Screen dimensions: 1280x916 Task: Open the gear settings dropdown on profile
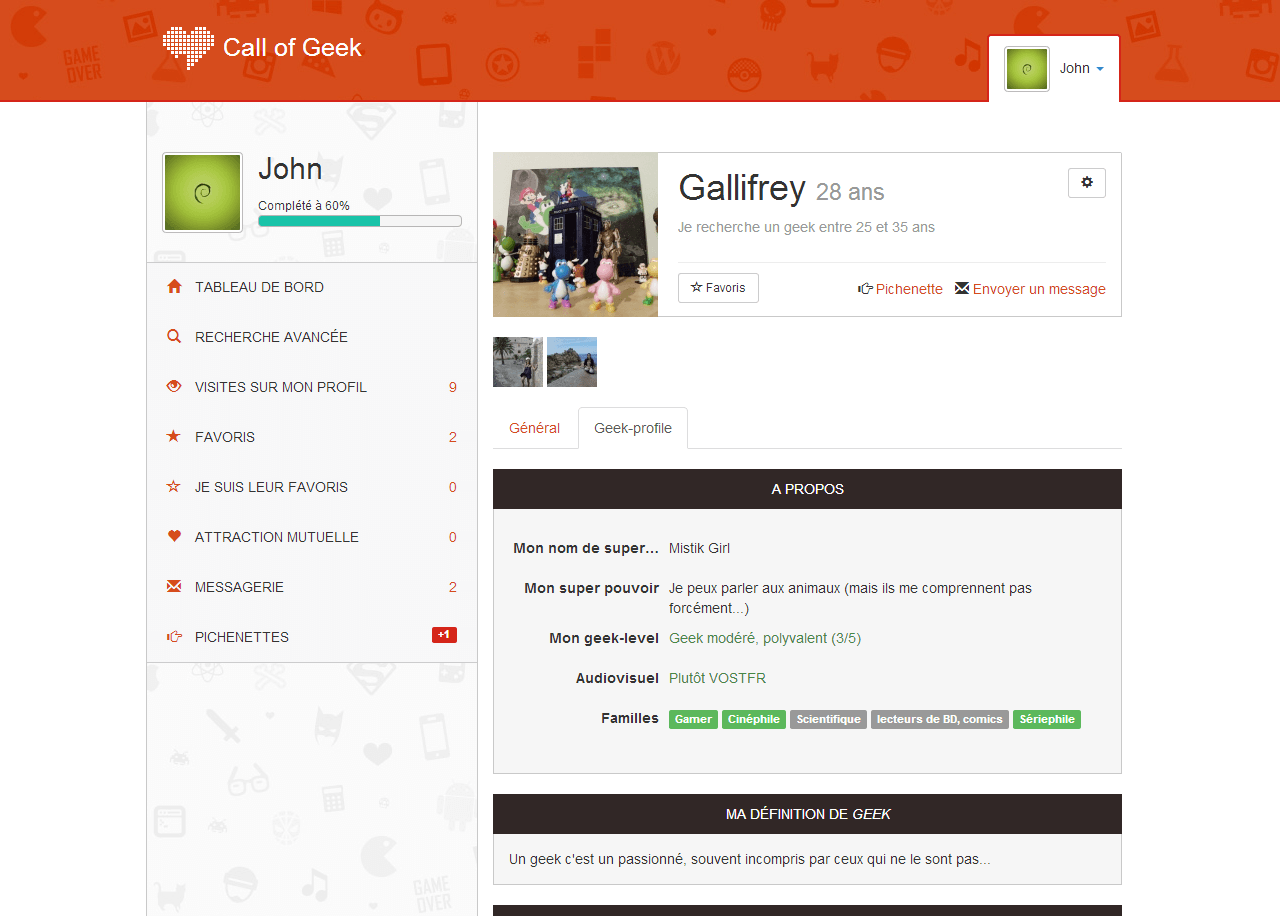[x=1087, y=183]
